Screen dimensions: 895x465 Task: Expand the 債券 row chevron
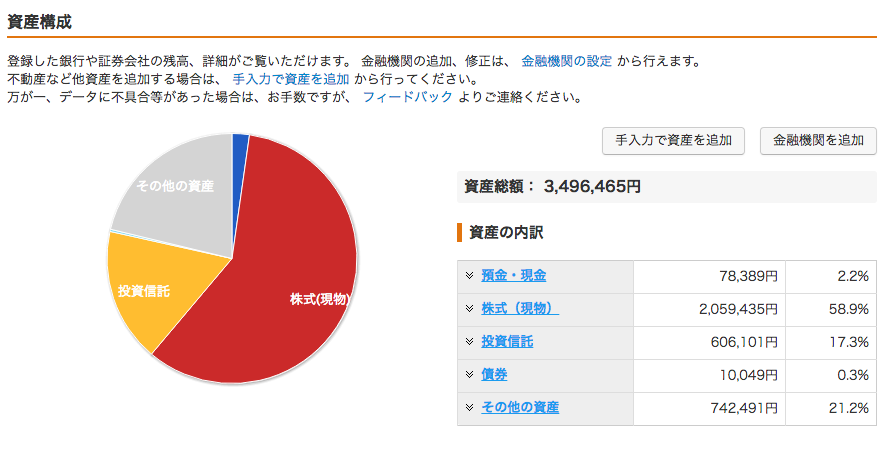[x=469, y=375]
